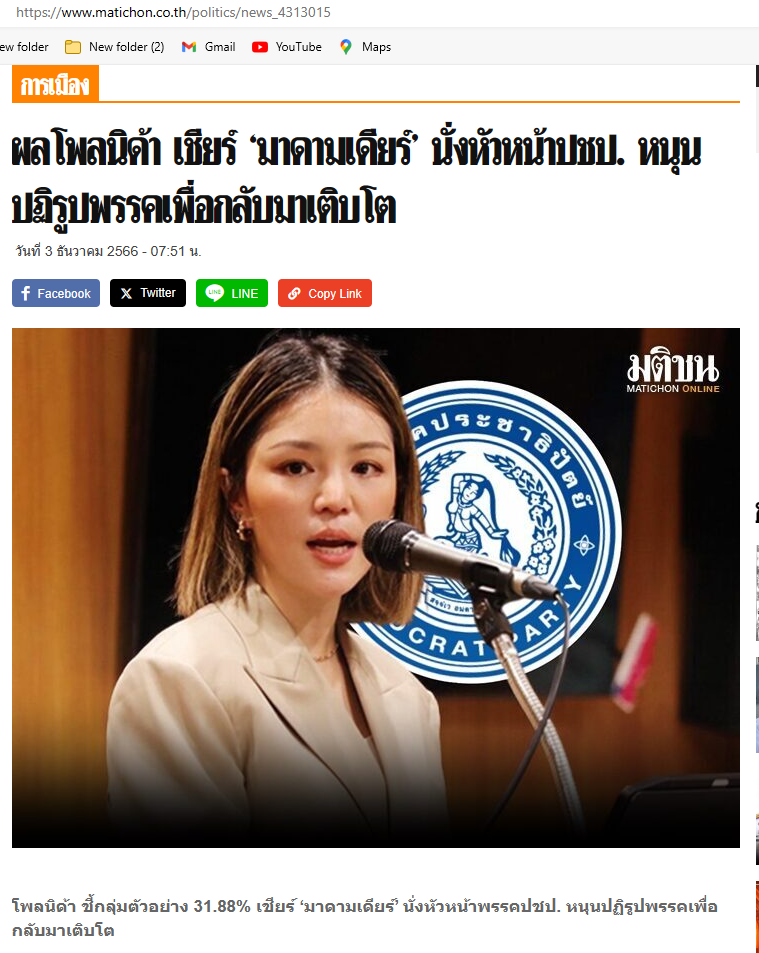
Task: Click the article summary paragraph below photo
Action: point(365,918)
